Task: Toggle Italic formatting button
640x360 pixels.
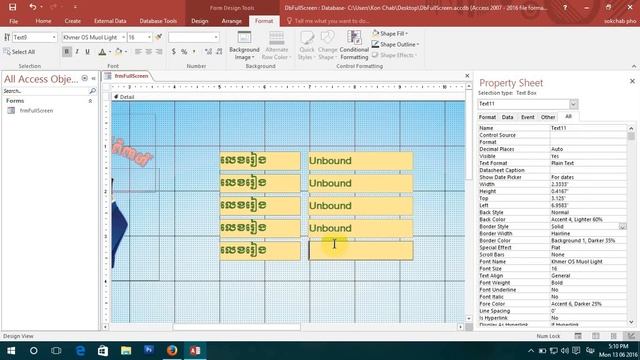Action: click(x=77, y=52)
